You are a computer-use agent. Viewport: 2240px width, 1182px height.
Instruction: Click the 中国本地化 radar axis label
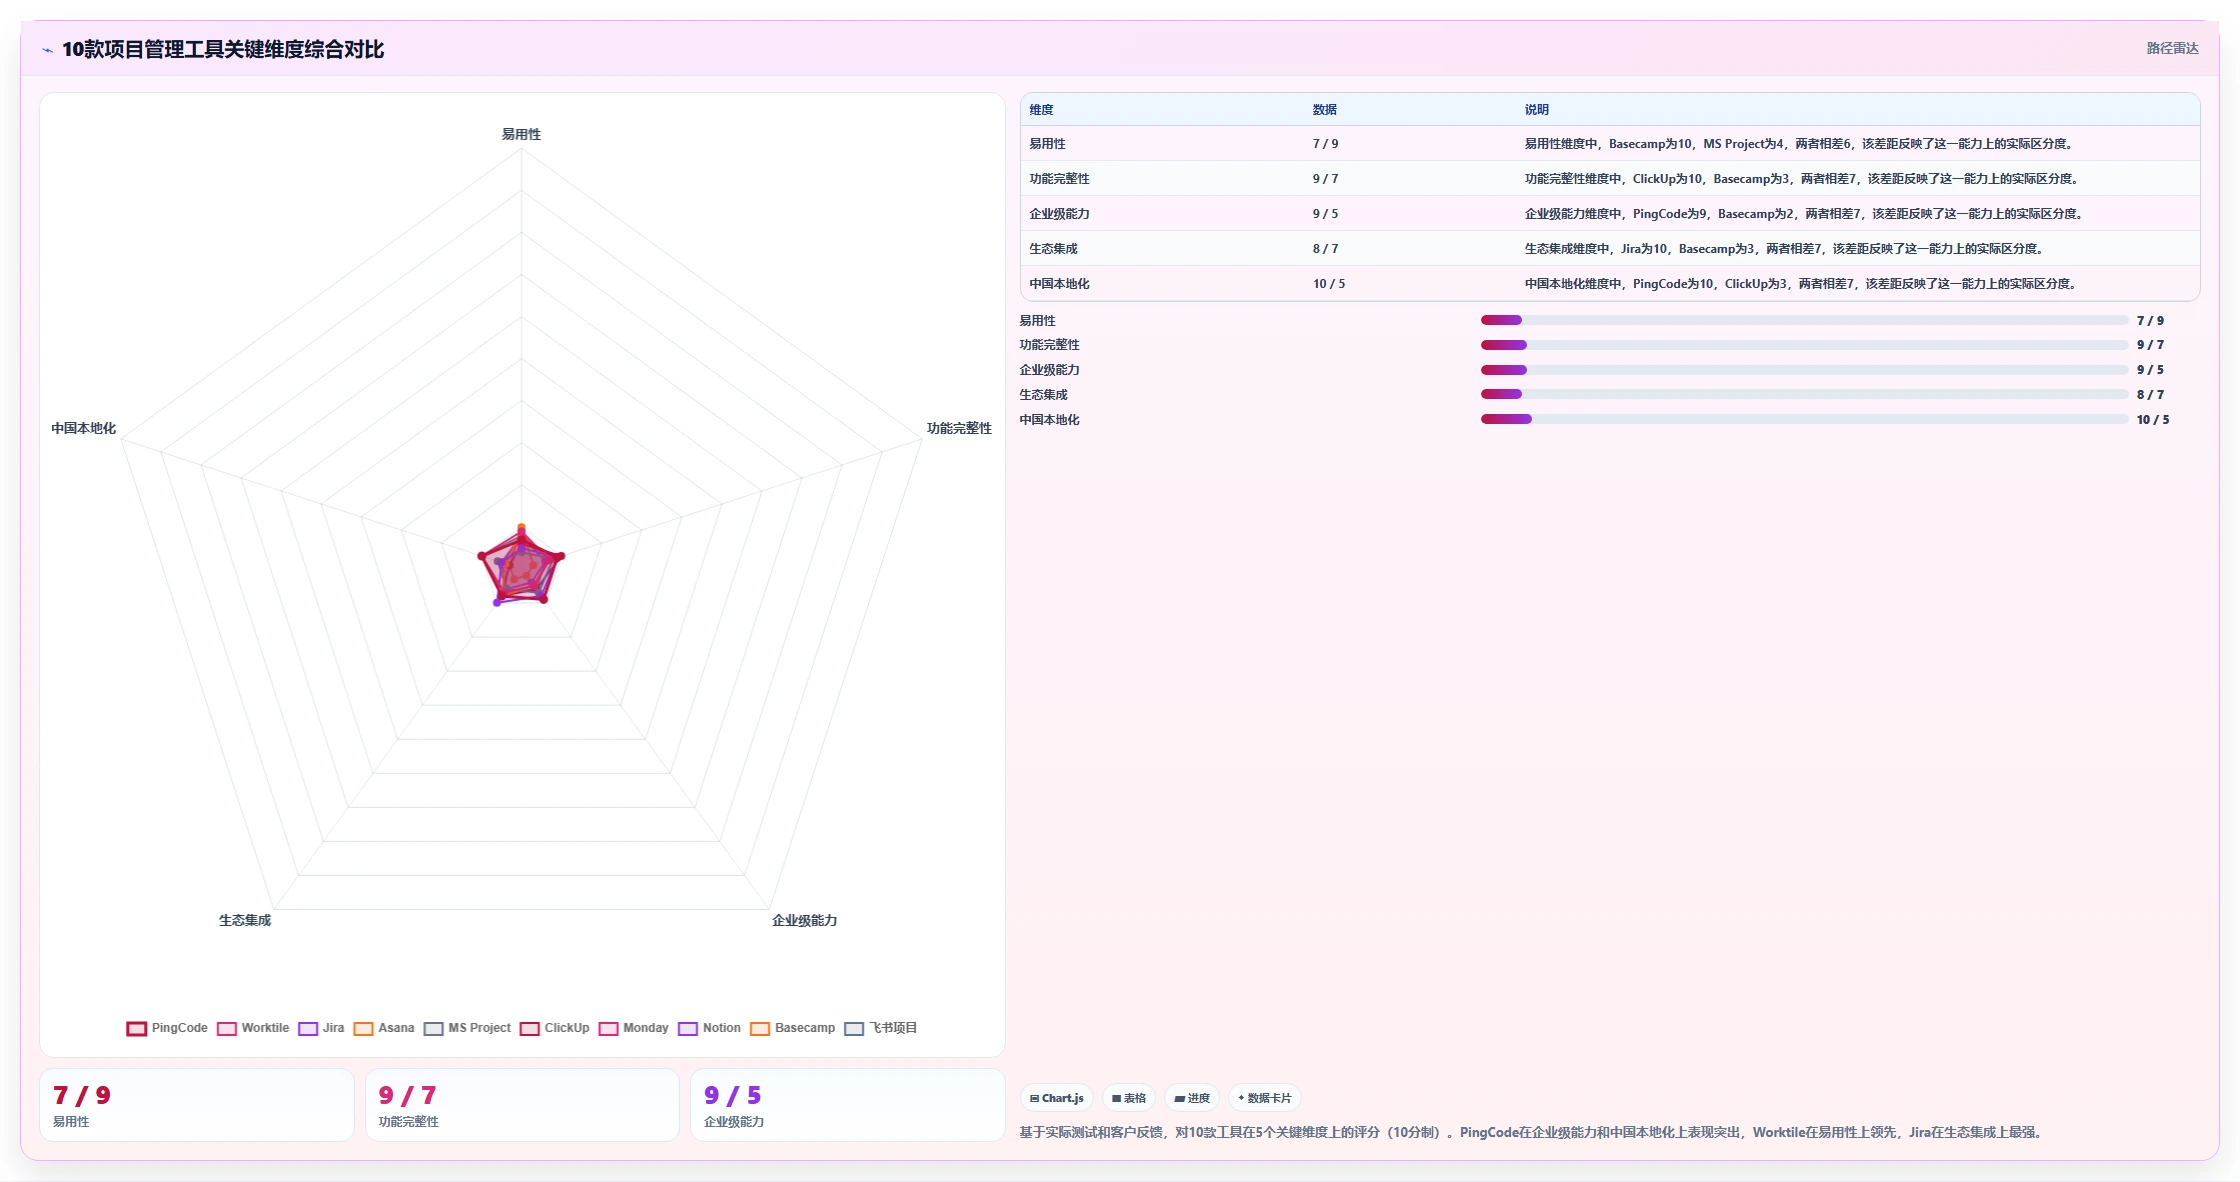point(84,428)
